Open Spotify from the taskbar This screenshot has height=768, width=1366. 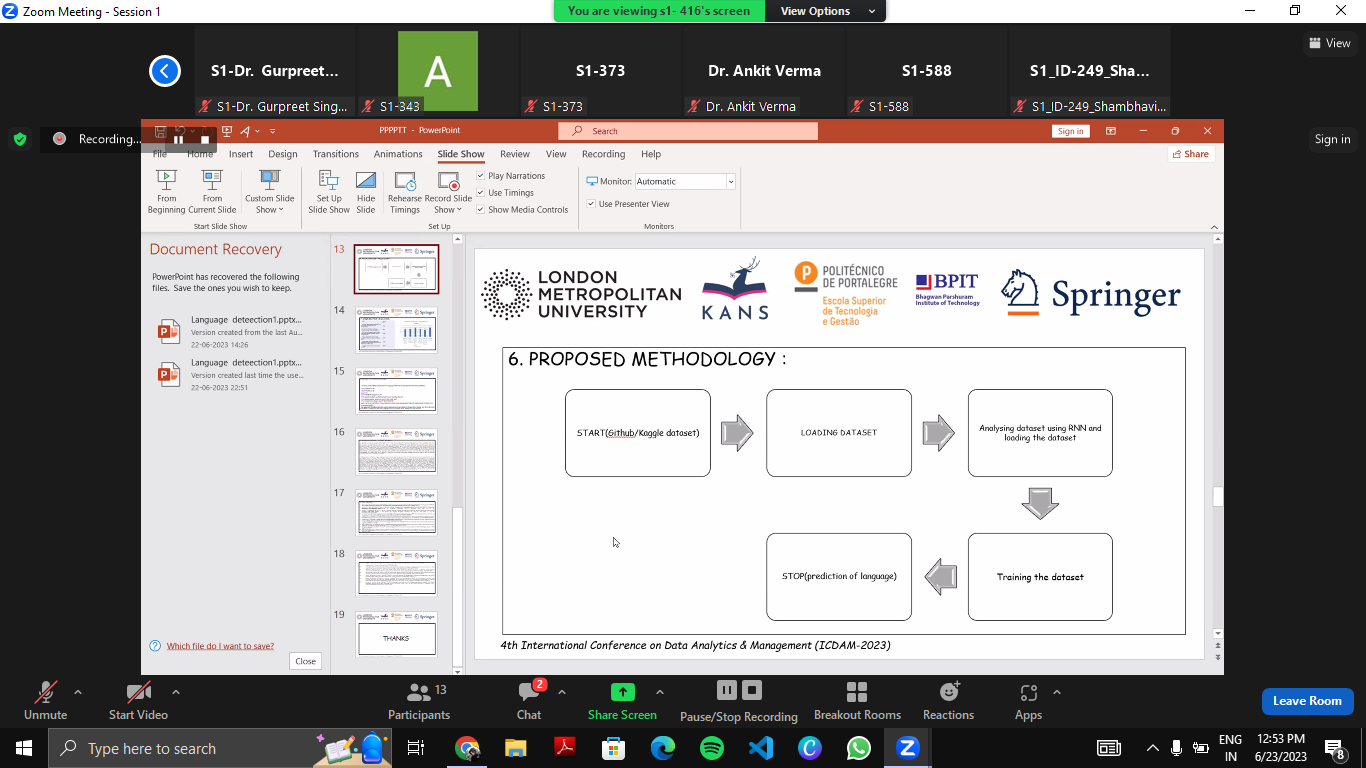[x=712, y=748]
